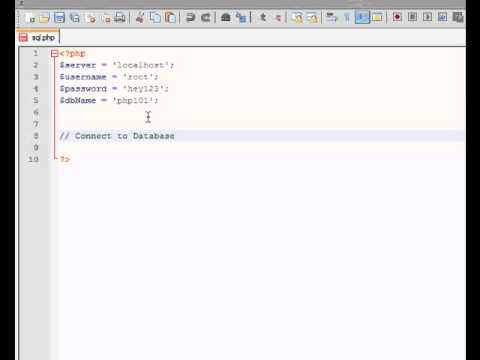Viewport: 480px width, 360px height.
Task: Click line number 2 in the margin
Action: click(x=36, y=65)
